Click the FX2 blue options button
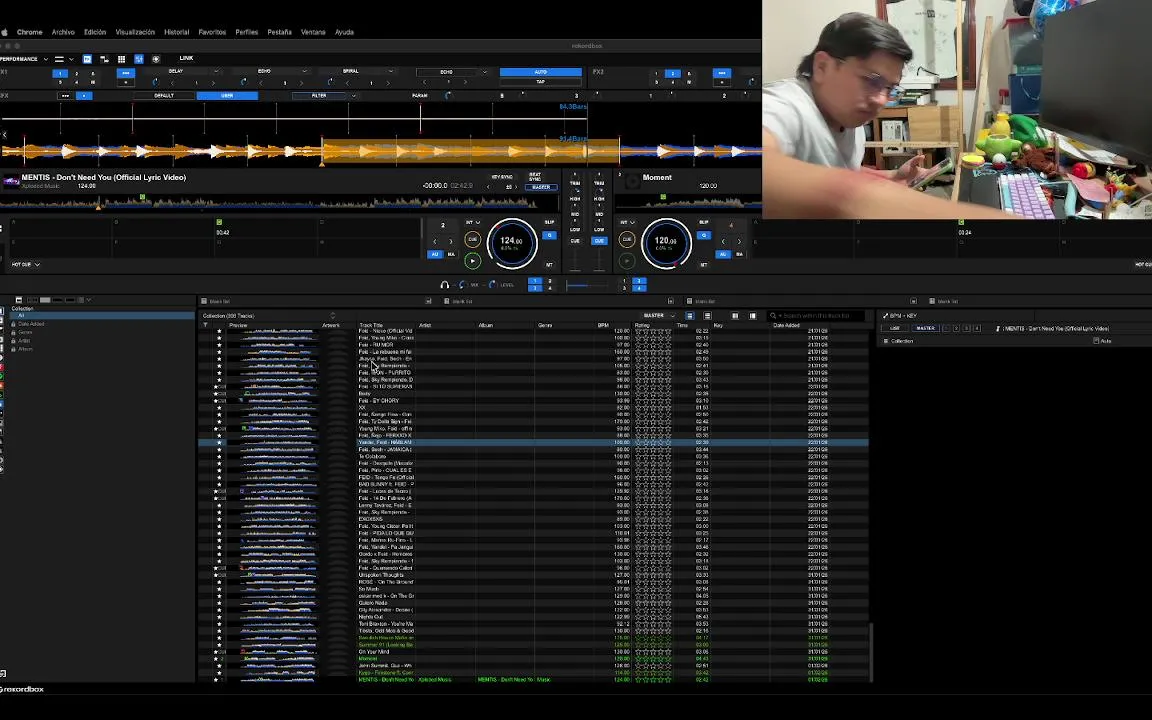Screen dimensions: 1152x720 tap(721, 73)
